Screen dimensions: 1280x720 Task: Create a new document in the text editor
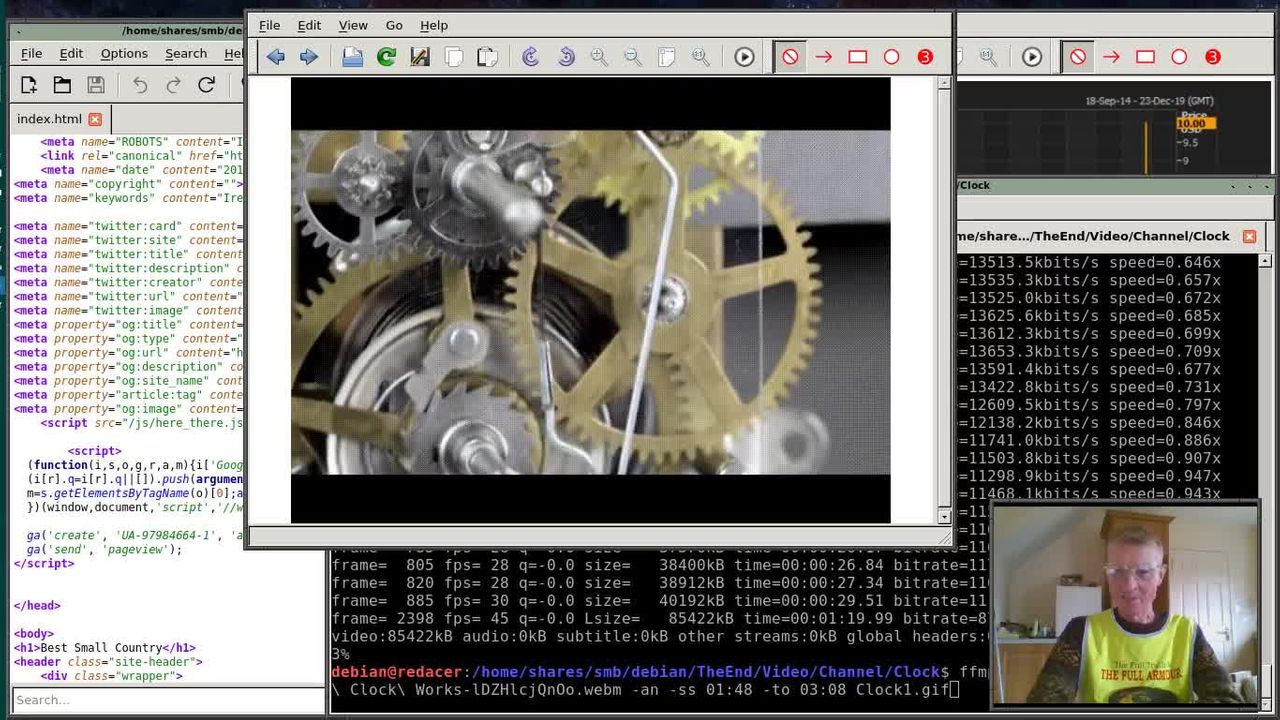click(29, 85)
